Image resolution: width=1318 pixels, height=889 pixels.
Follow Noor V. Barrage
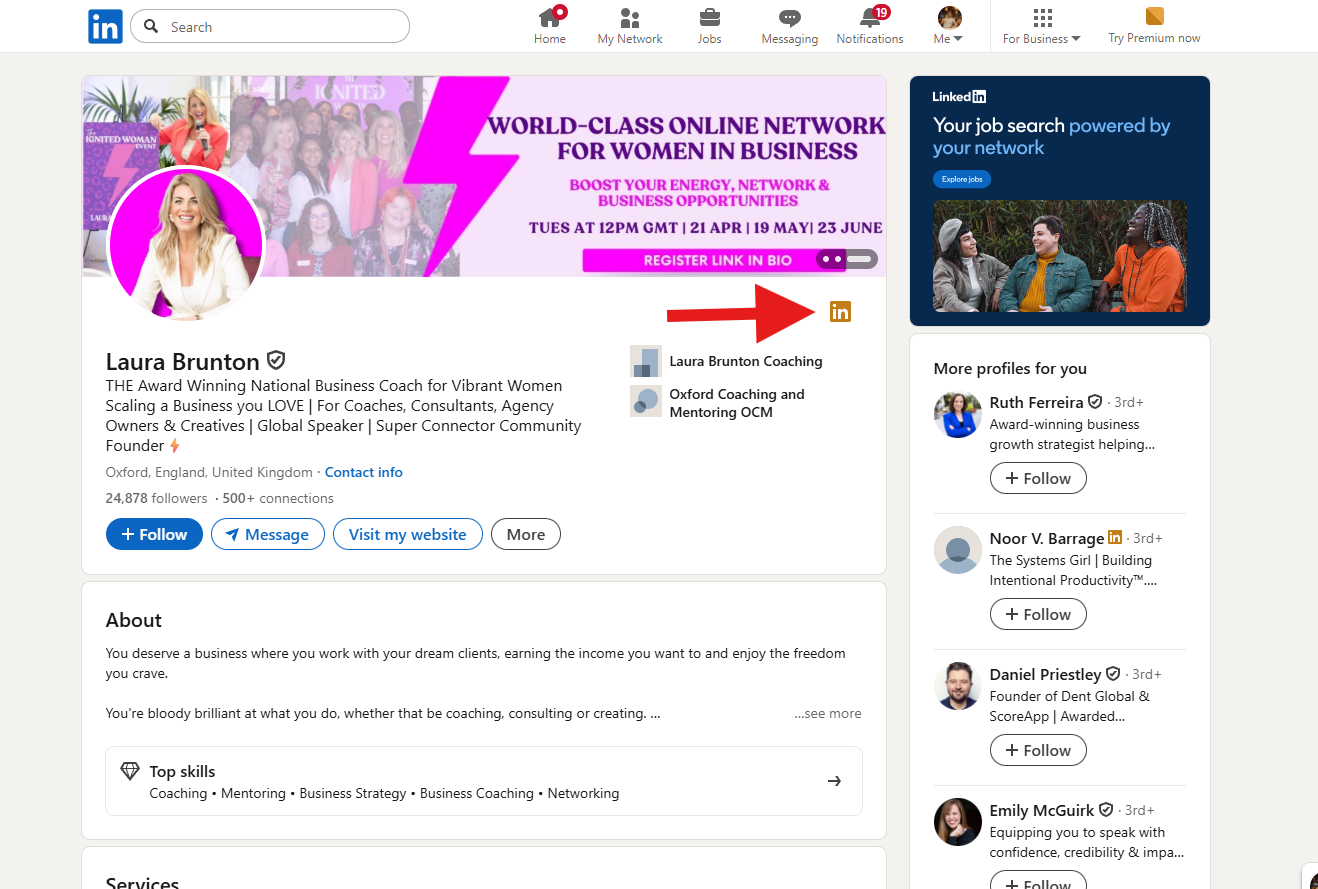pos(1038,614)
